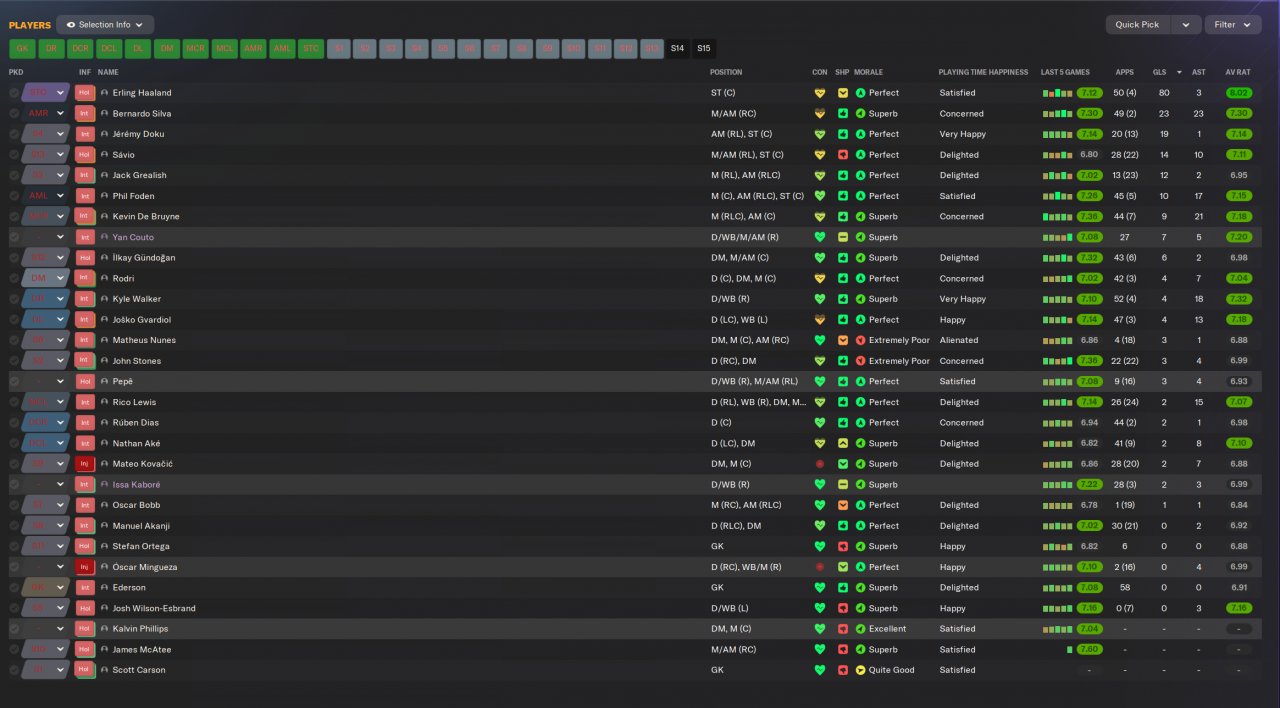Tick the picked checkbox for Scott Carson

tap(14, 670)
